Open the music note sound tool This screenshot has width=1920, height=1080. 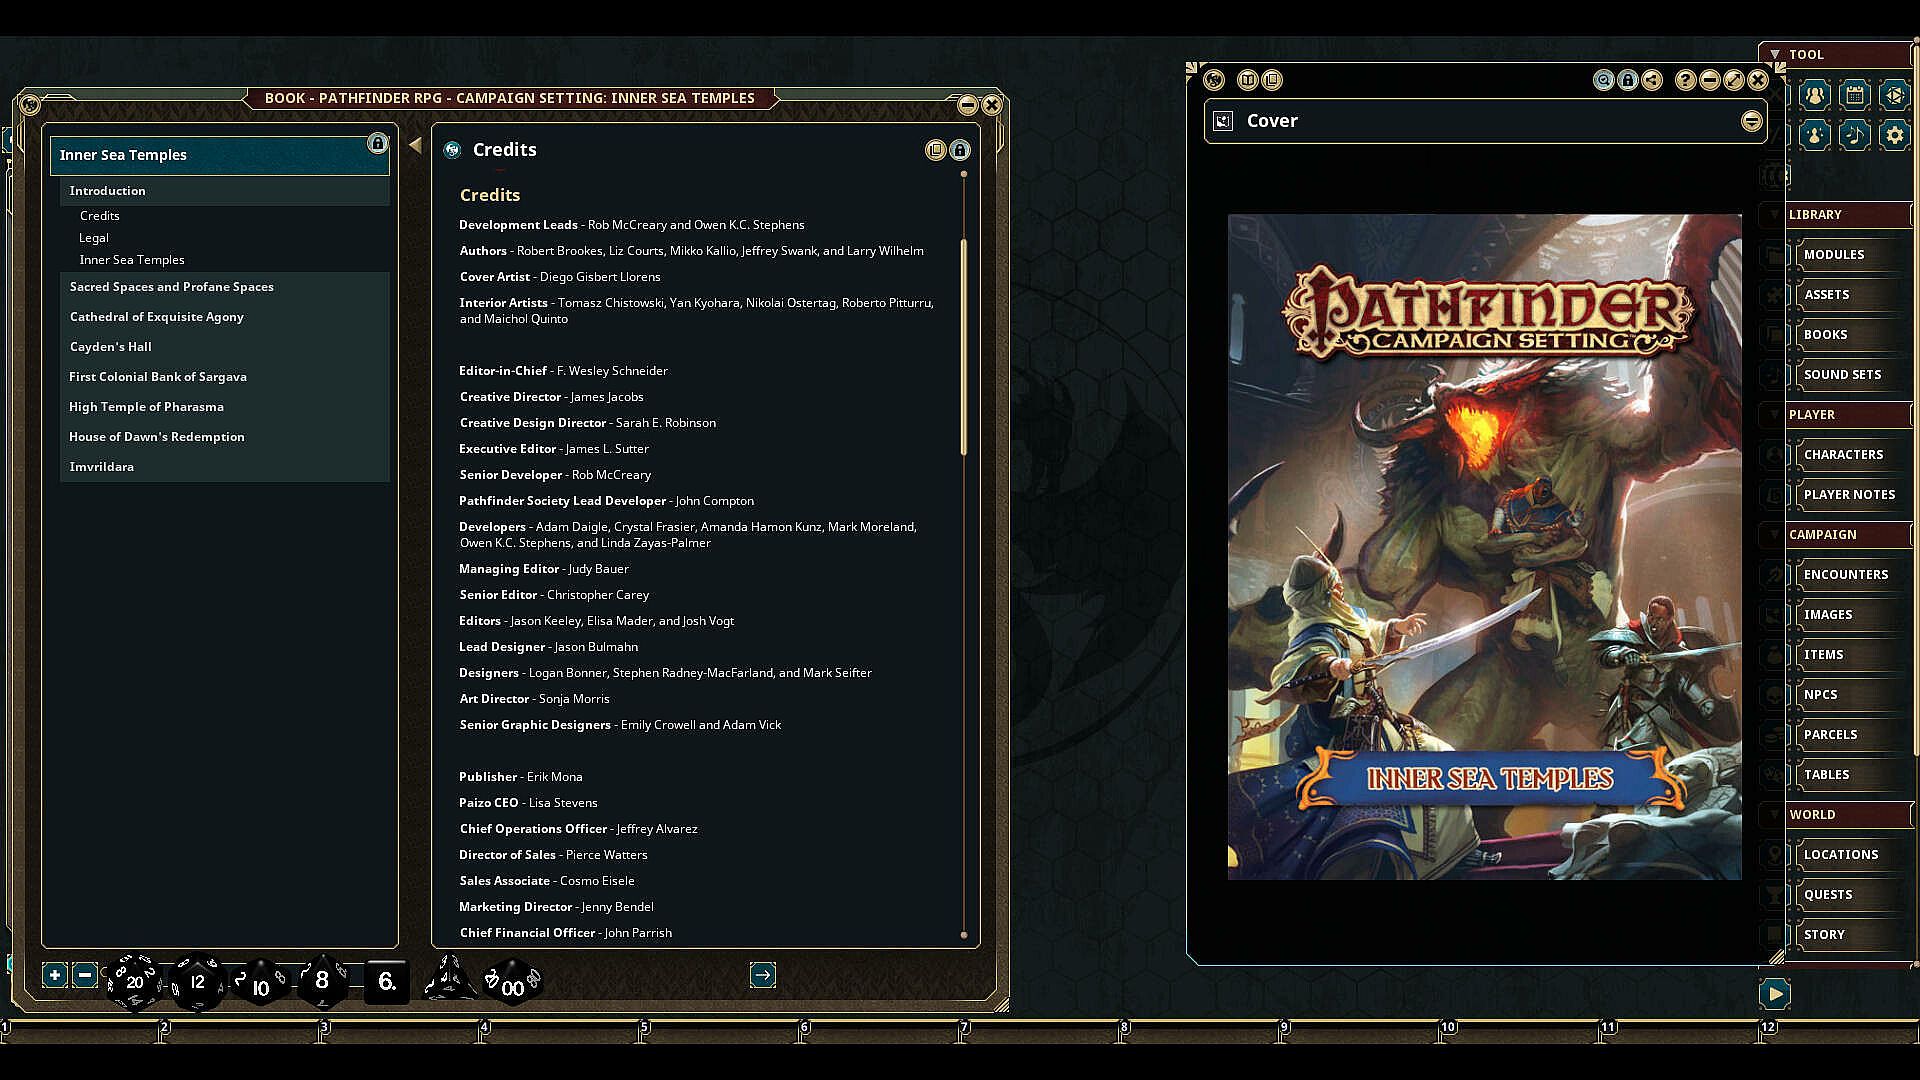coord(1854,135)
